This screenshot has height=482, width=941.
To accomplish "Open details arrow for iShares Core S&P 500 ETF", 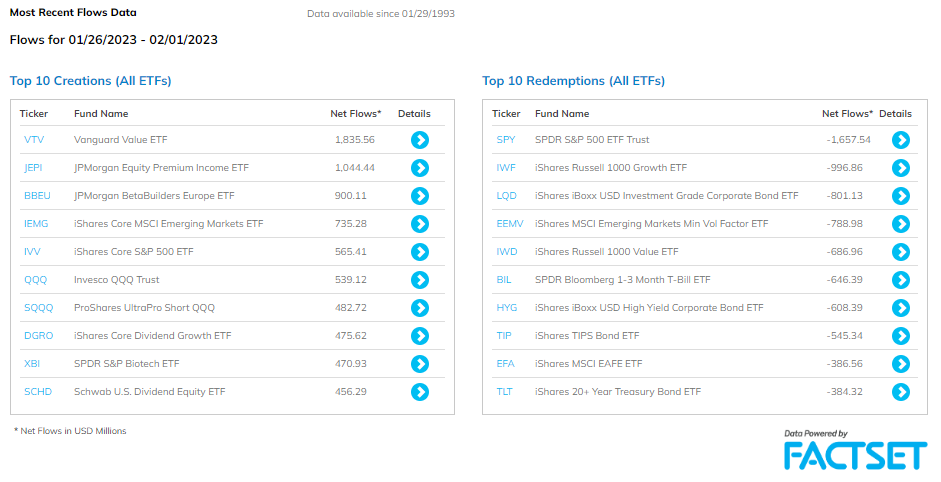I will point(420,252).
